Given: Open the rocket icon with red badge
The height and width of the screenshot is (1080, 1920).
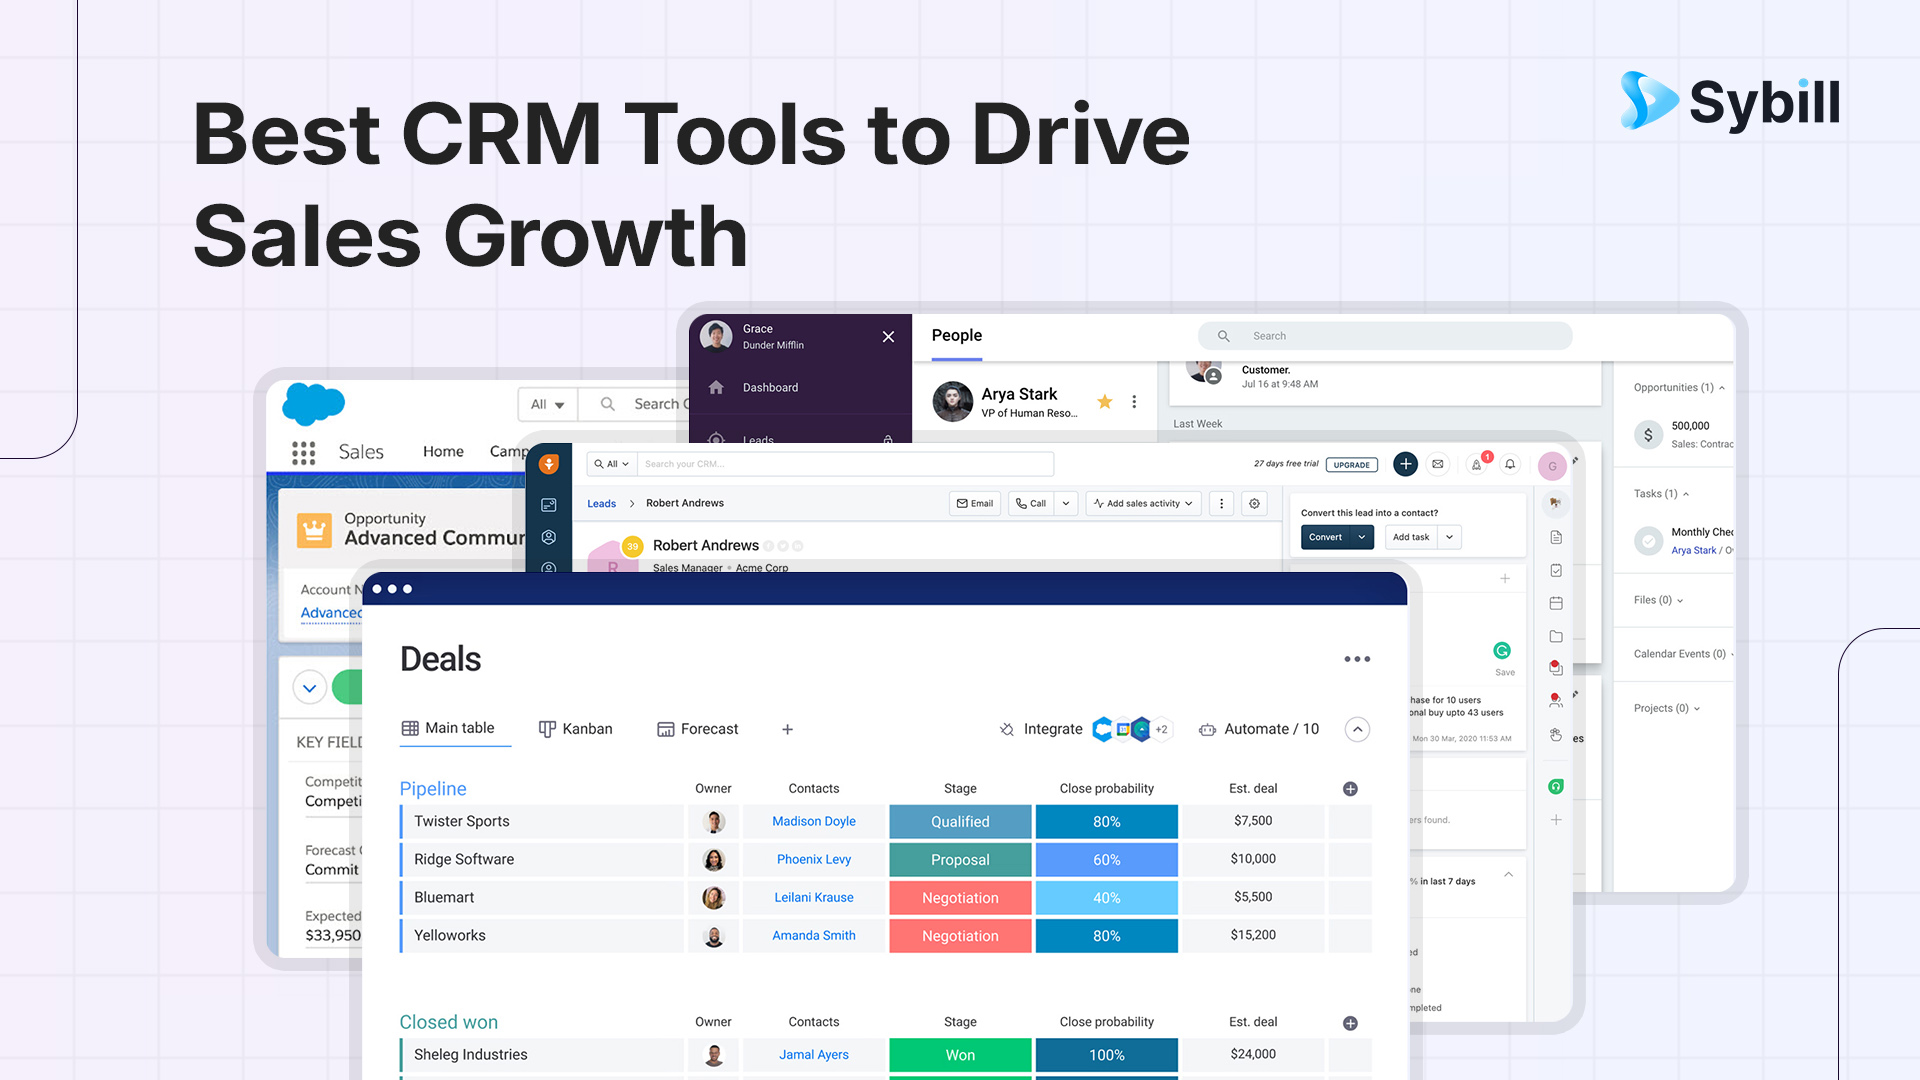Looking at the screenshot, I should point(1477,464).
